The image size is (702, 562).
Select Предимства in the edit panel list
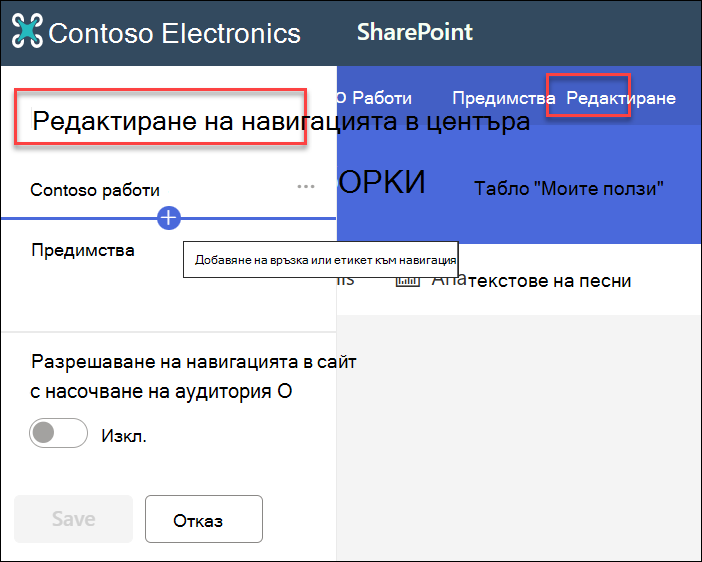pos(83,250)
